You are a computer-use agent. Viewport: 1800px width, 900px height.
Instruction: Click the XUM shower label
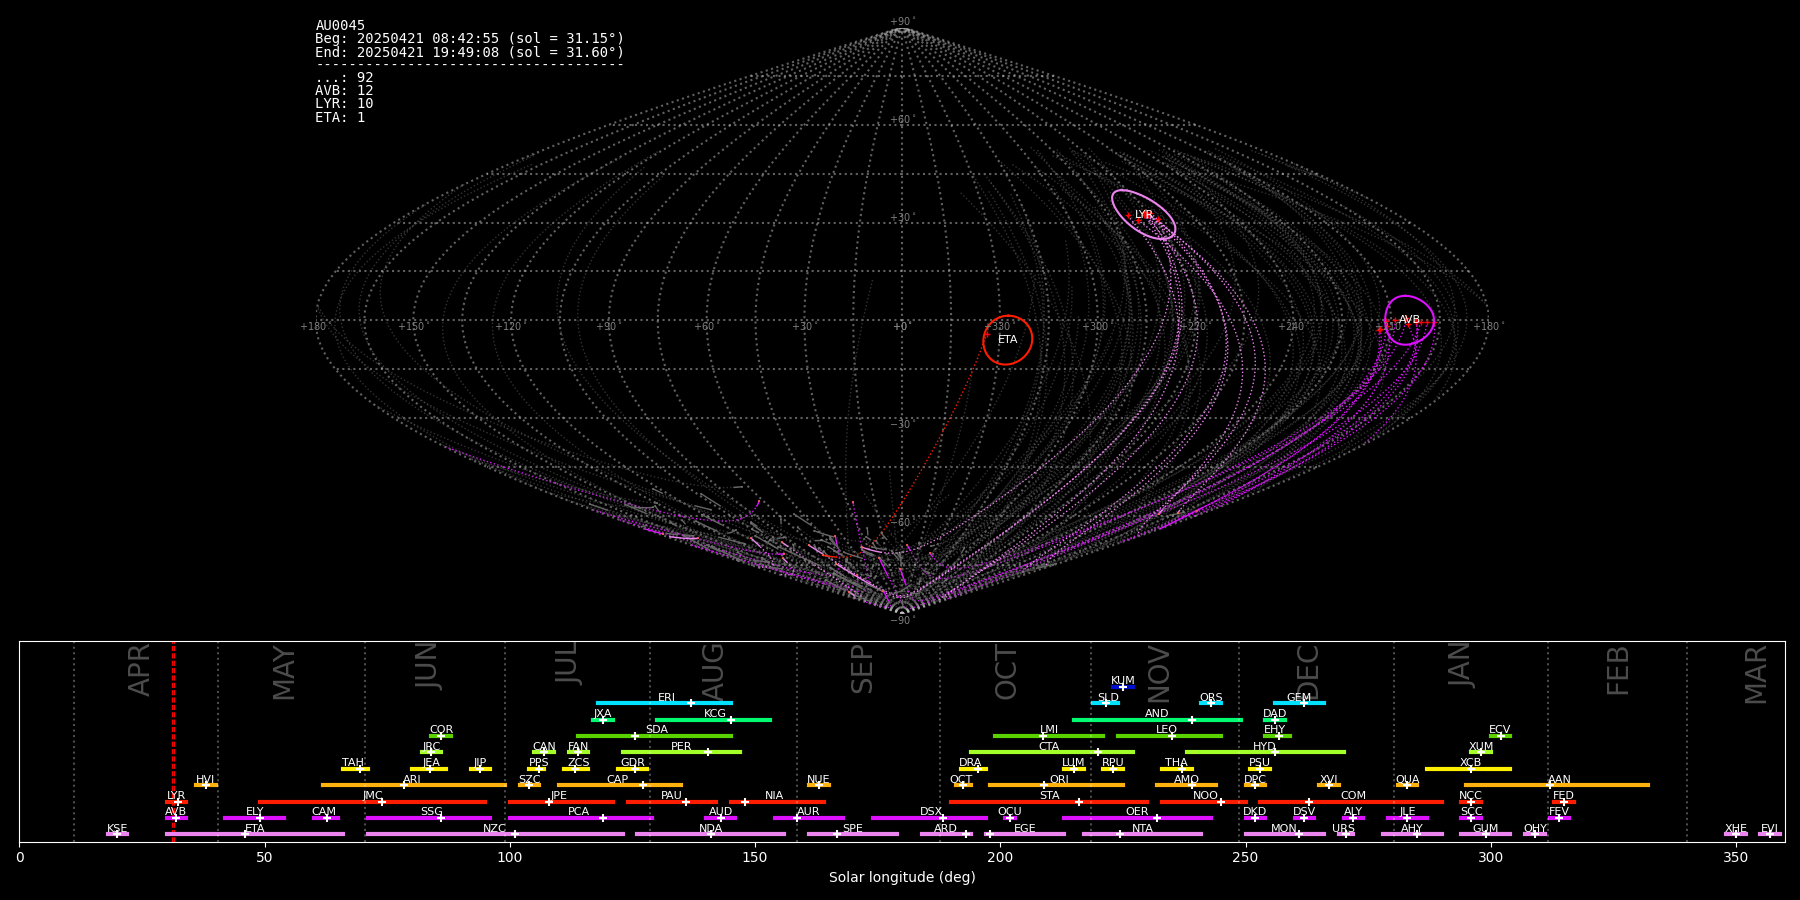[x=1481, y=747]
